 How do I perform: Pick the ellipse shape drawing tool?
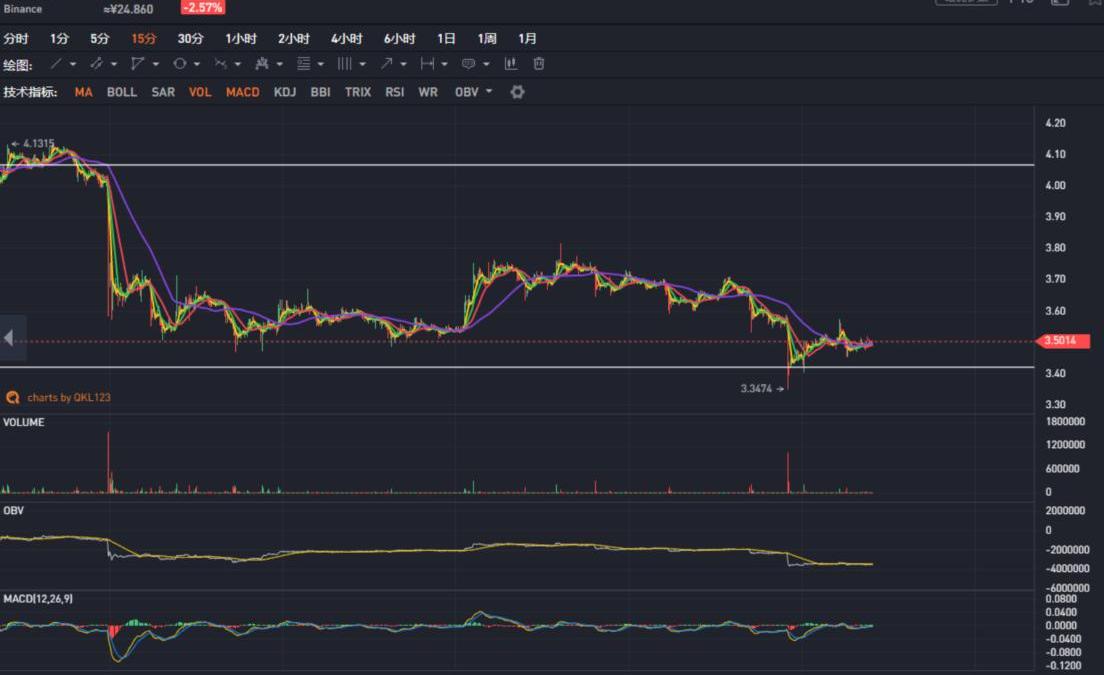(x=179, y=64)
